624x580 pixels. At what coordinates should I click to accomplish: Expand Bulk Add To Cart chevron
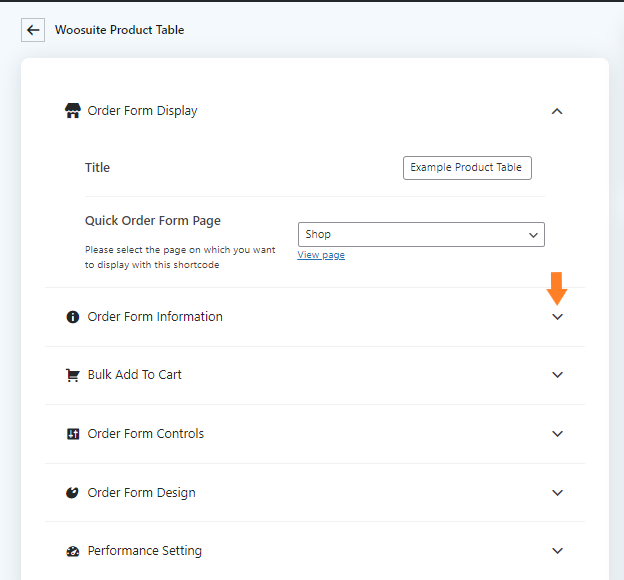(x=558, y=375)
